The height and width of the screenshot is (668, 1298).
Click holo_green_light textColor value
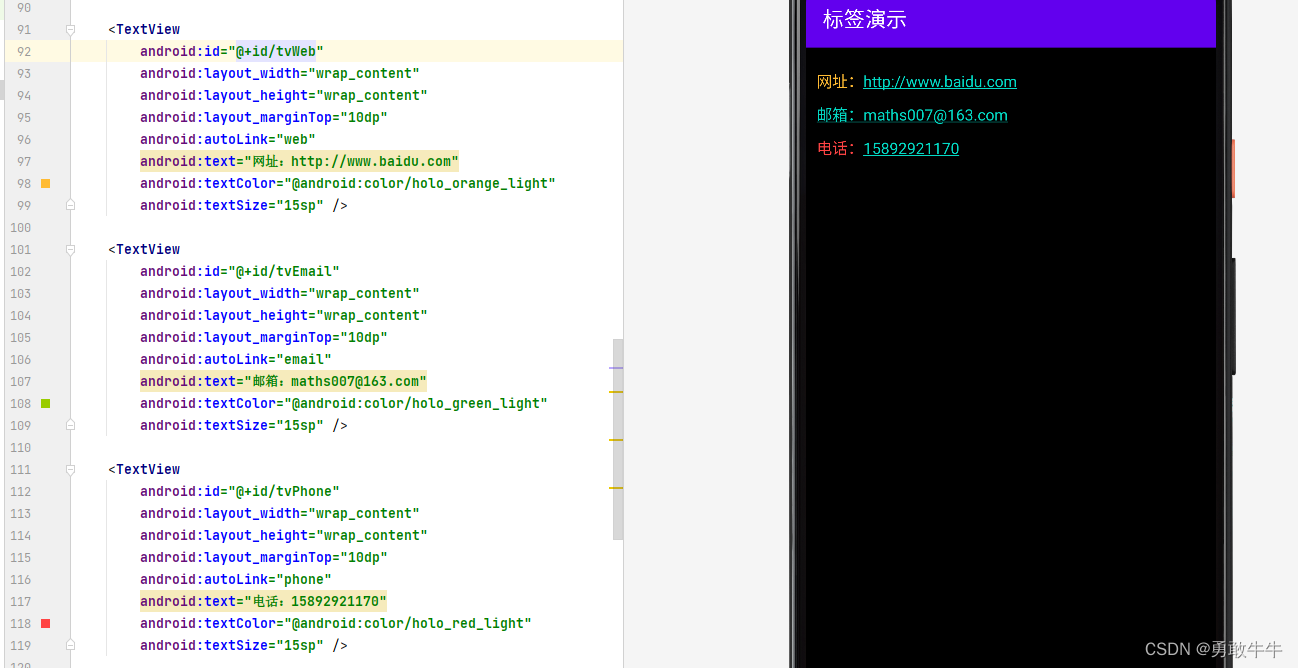click(x=416, y=404)
